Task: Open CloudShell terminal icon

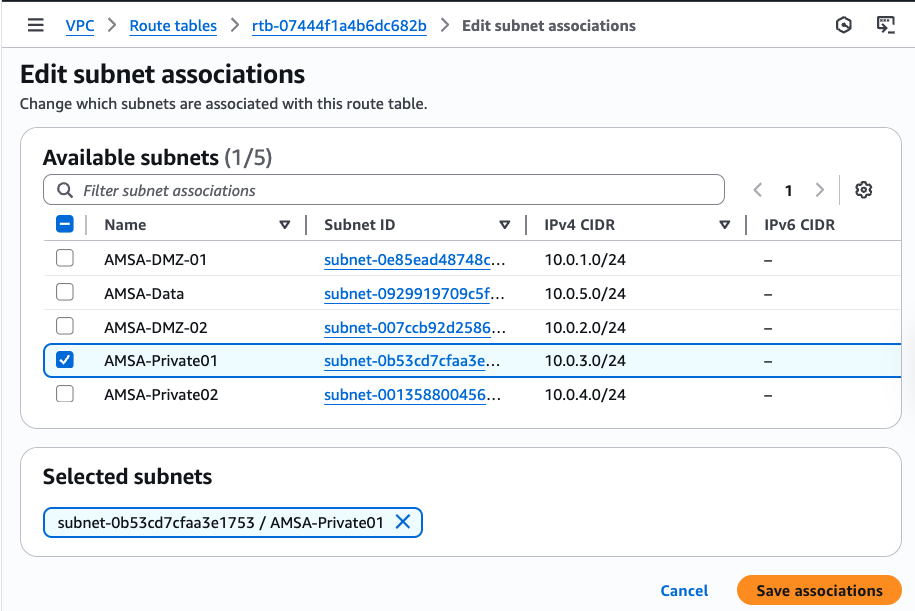Action: click(x=885, y=25)
